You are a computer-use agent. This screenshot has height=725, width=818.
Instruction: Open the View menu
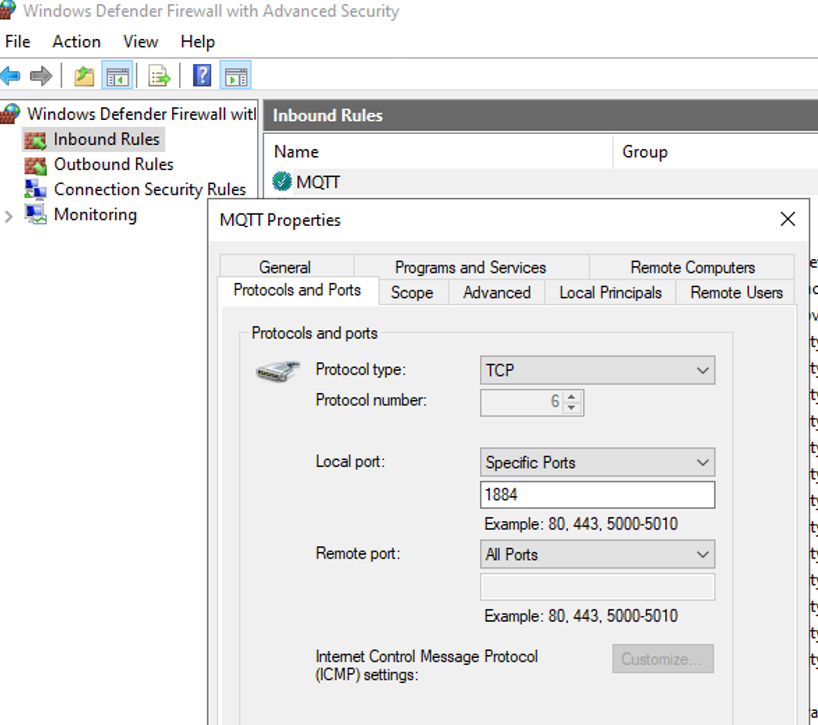[140, 42]
